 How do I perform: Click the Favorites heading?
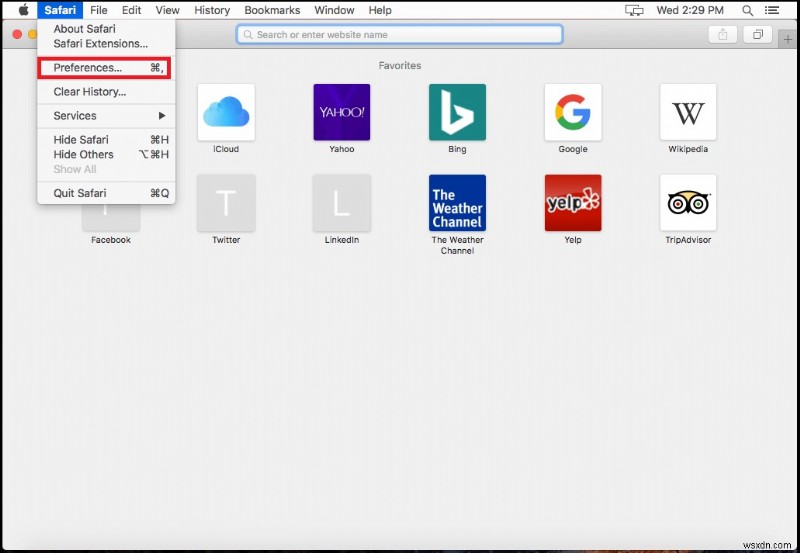tap(399, 65)
